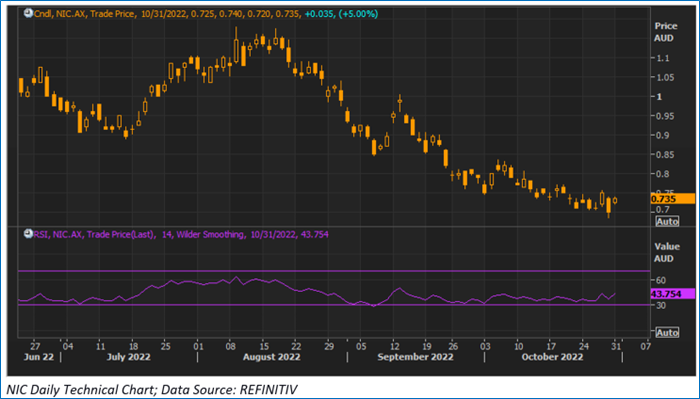This screenshot has width=700, height=399.
Task: Click the upper RSI overbought horizontal line
Action: (334, 271)
